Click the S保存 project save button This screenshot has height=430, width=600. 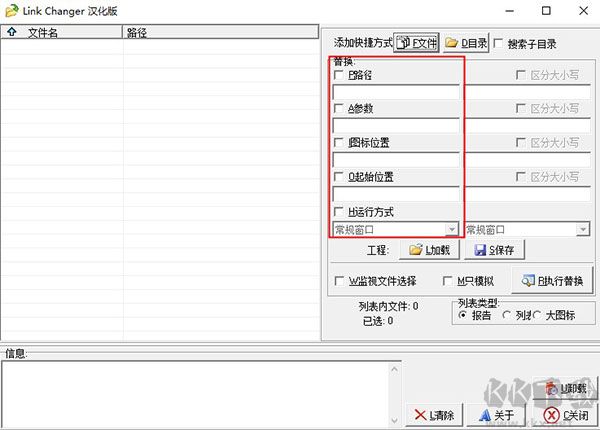pos(494,250)
